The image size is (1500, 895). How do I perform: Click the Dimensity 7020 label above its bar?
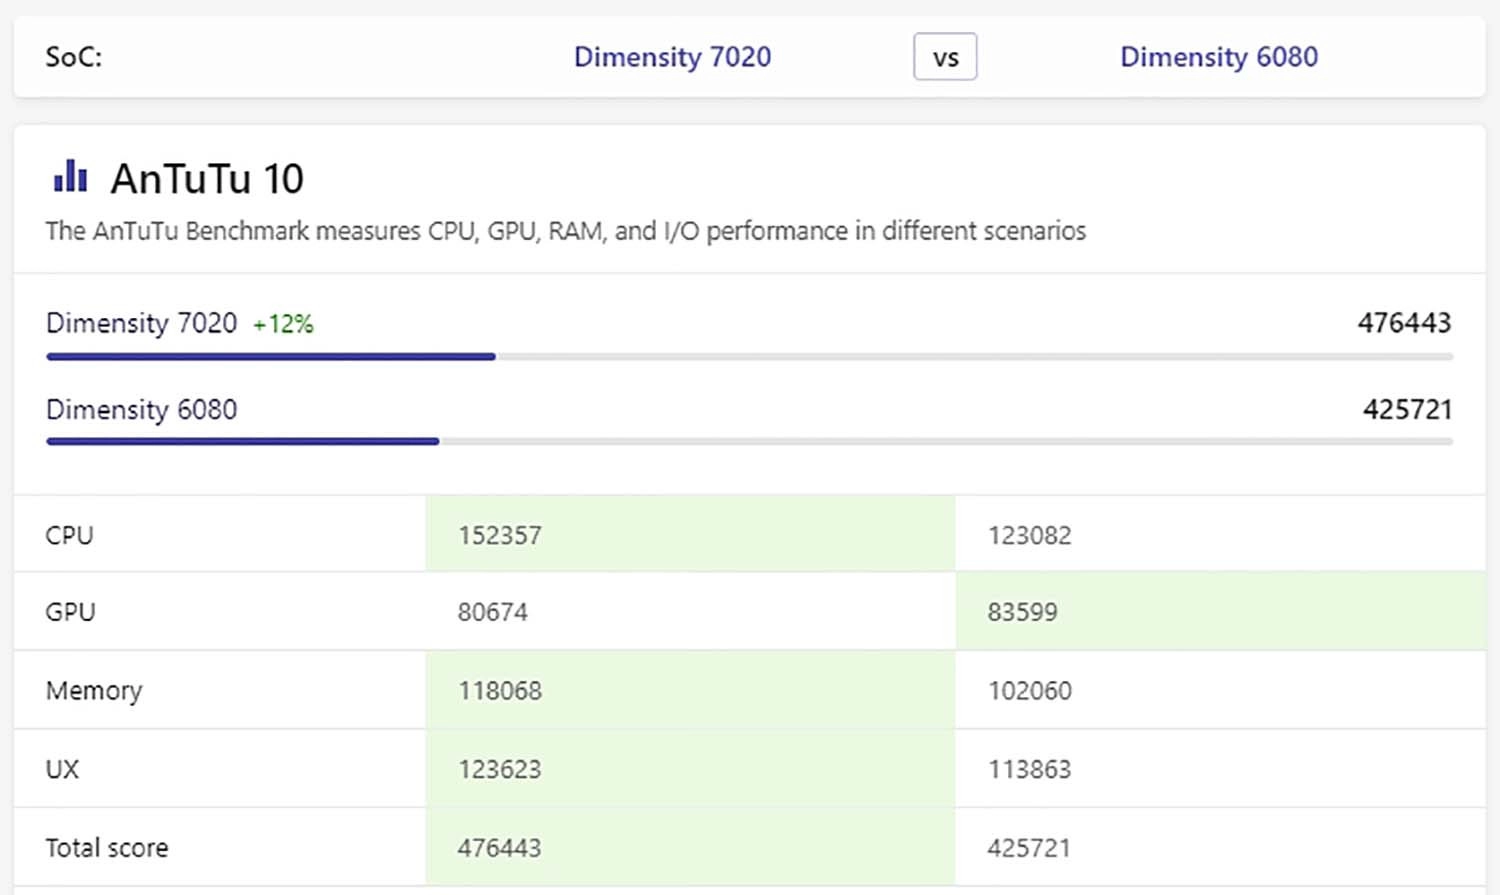click(141, 323)
